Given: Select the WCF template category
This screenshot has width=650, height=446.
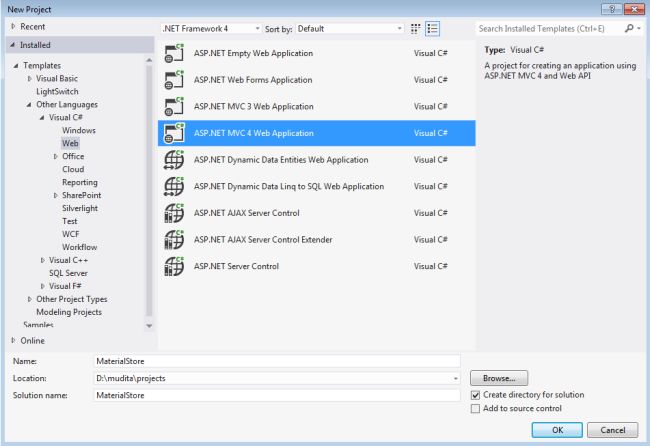Looking at the screenshot, I should [x=70, y=234].
